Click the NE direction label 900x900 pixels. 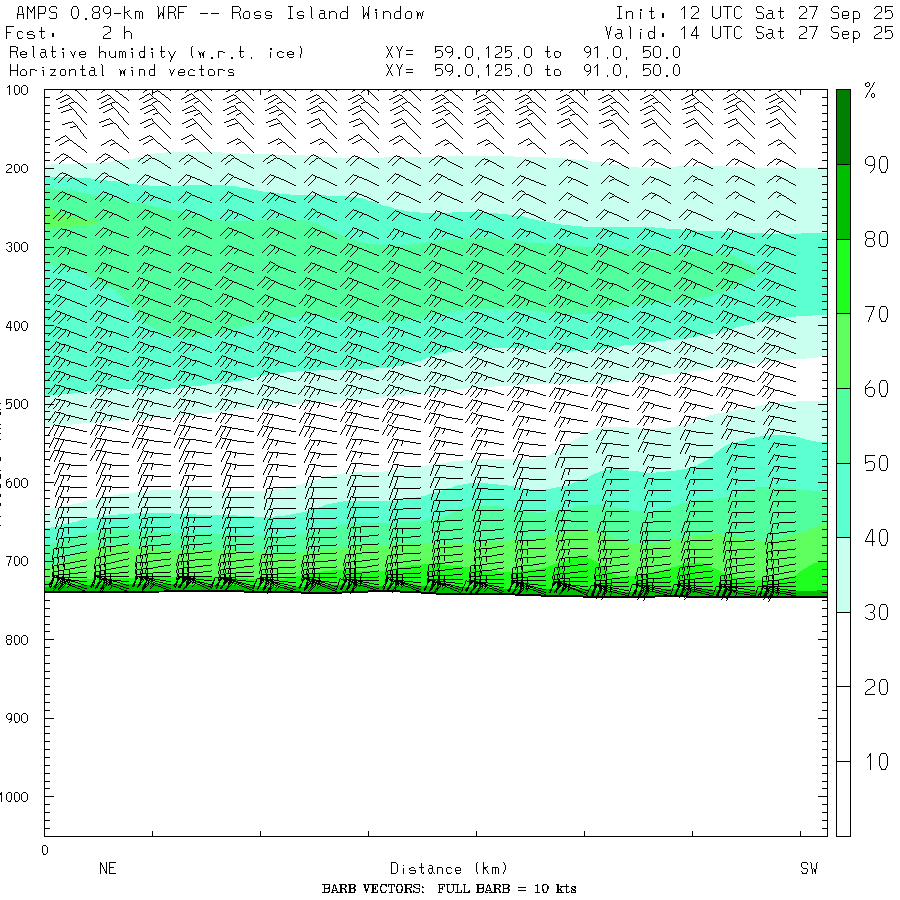pos(108,868)
